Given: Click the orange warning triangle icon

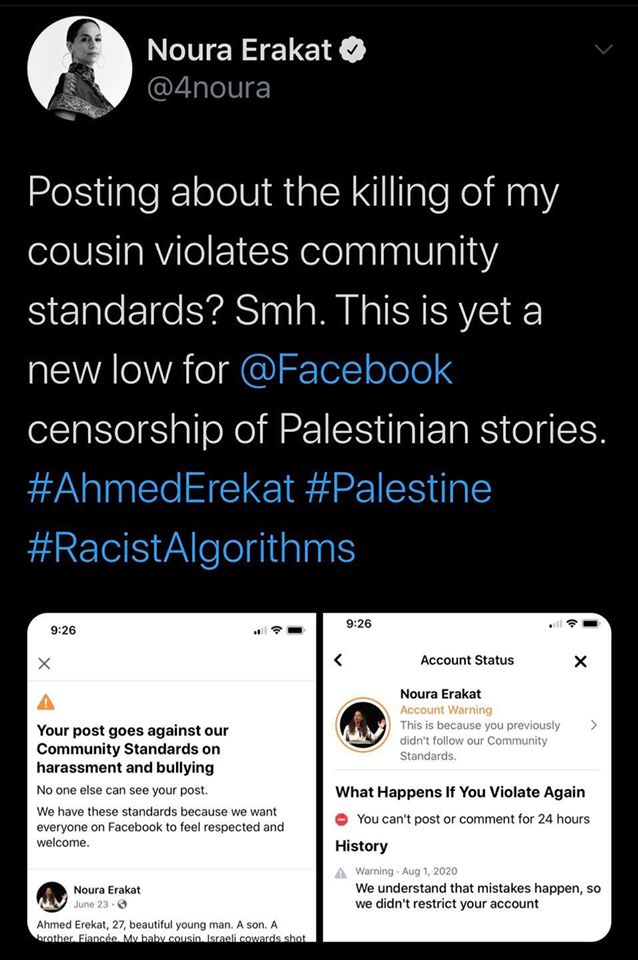Looking at the screenshot, I should tap(46, 702).
